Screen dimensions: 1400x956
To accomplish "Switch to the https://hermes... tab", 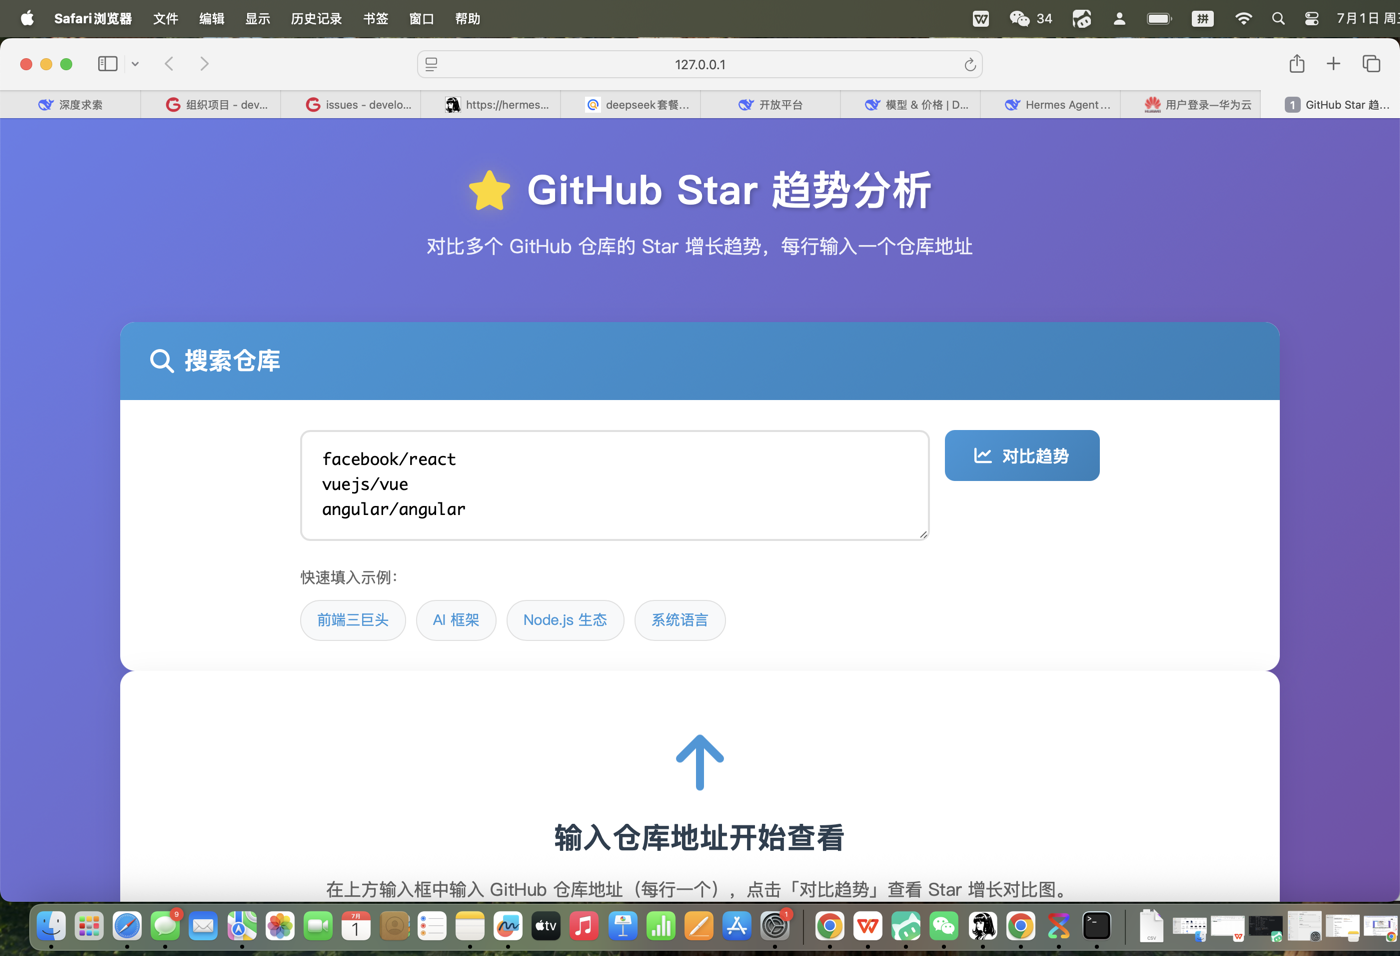I will pos(491,104).
